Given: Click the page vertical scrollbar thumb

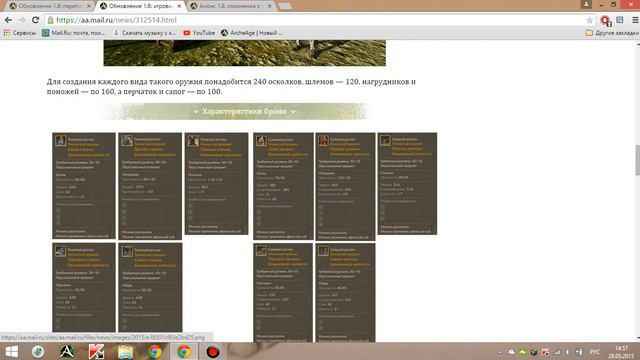Looking at the screenshot, I should tap(637, 160).
